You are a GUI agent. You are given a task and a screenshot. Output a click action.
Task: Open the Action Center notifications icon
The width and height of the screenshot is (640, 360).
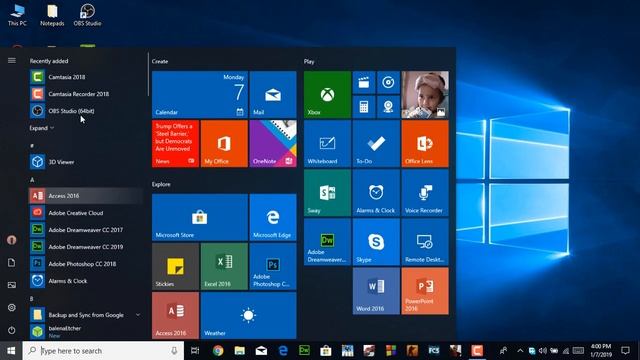point(625,351)
